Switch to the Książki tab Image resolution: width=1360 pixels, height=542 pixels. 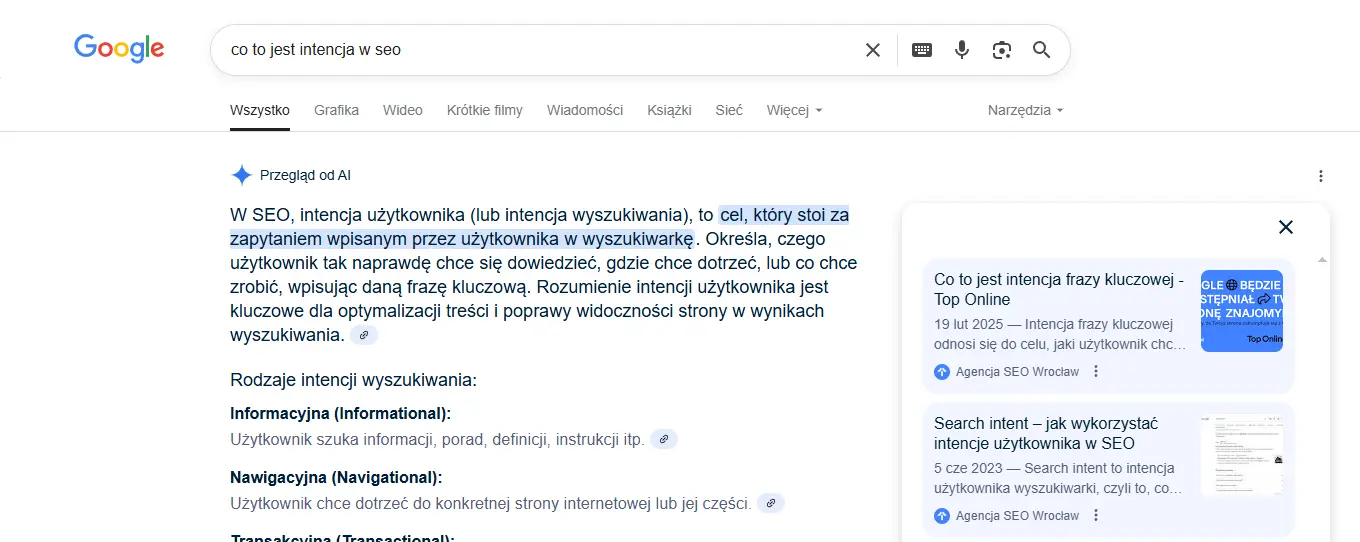pos(669,110)
